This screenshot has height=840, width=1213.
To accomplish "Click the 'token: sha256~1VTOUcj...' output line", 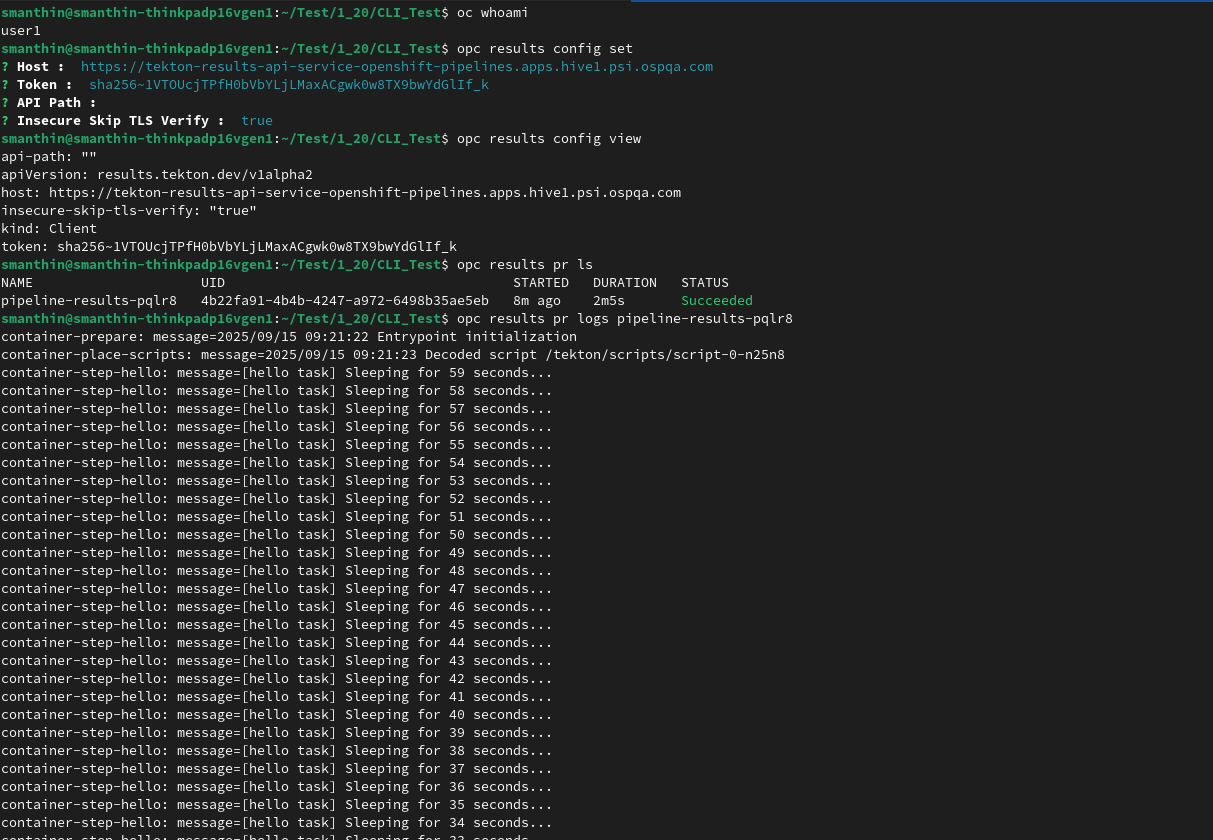I will click(229, 247).
